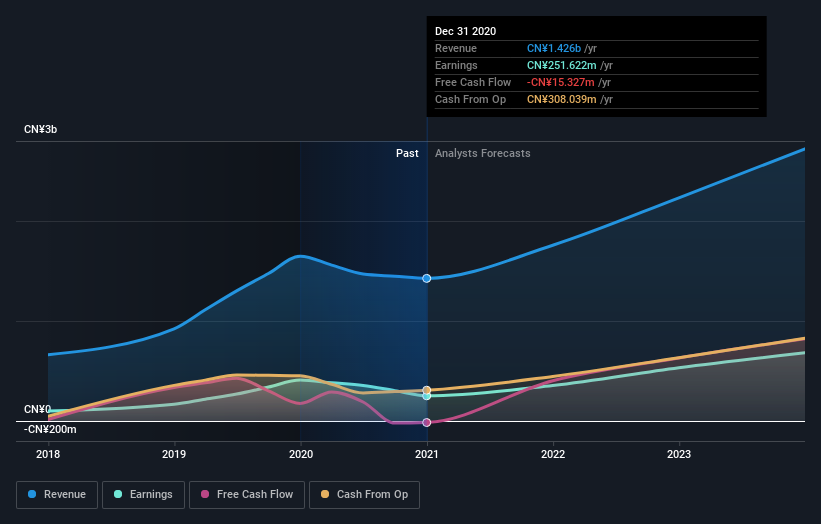
Task: Click the Analysts Forecasts label
Action: pyautogui.click(x=483, y=153)
